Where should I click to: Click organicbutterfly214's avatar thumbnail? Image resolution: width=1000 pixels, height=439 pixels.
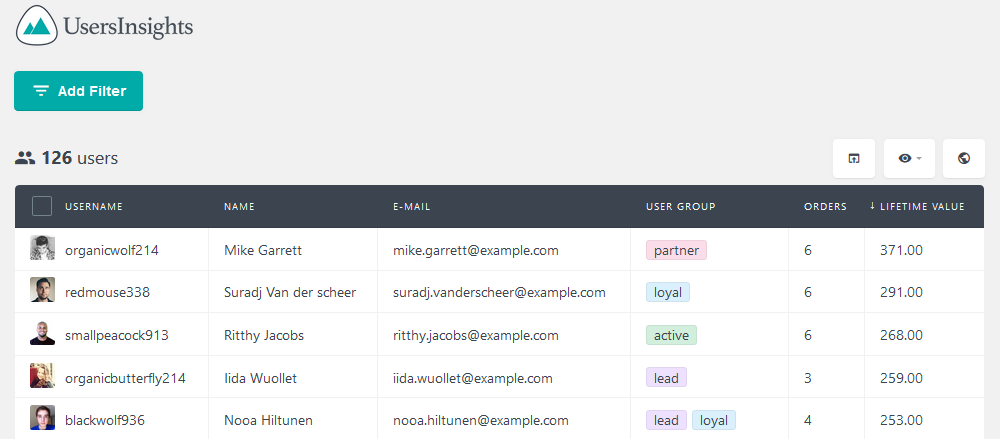(42, 375)
